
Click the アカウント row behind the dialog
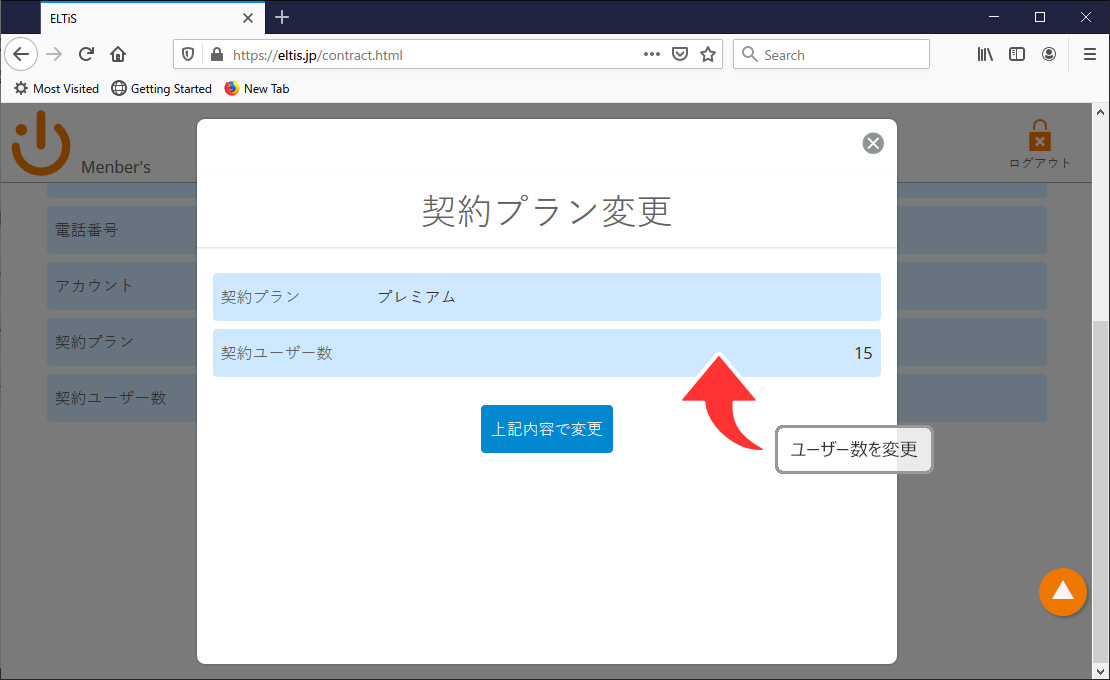[x=122, y=286]
